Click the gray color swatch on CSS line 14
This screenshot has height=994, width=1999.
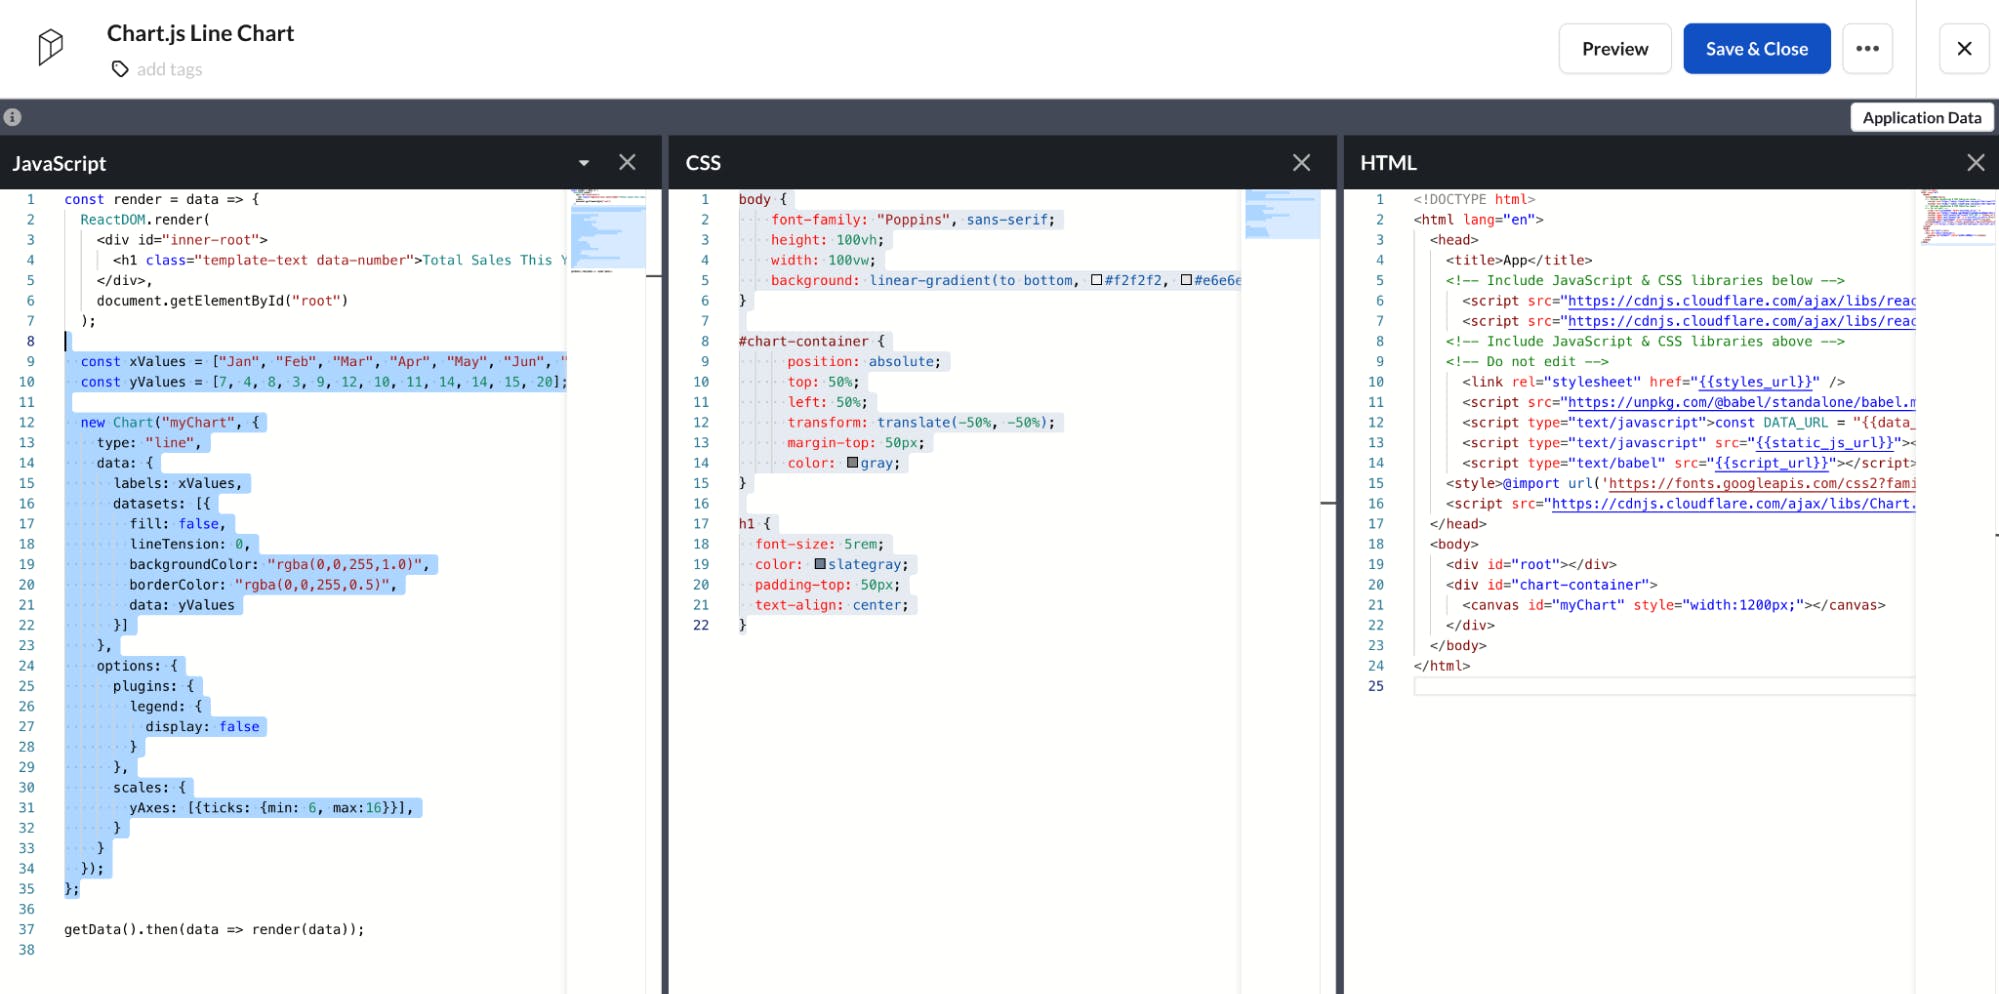[852, 463]
